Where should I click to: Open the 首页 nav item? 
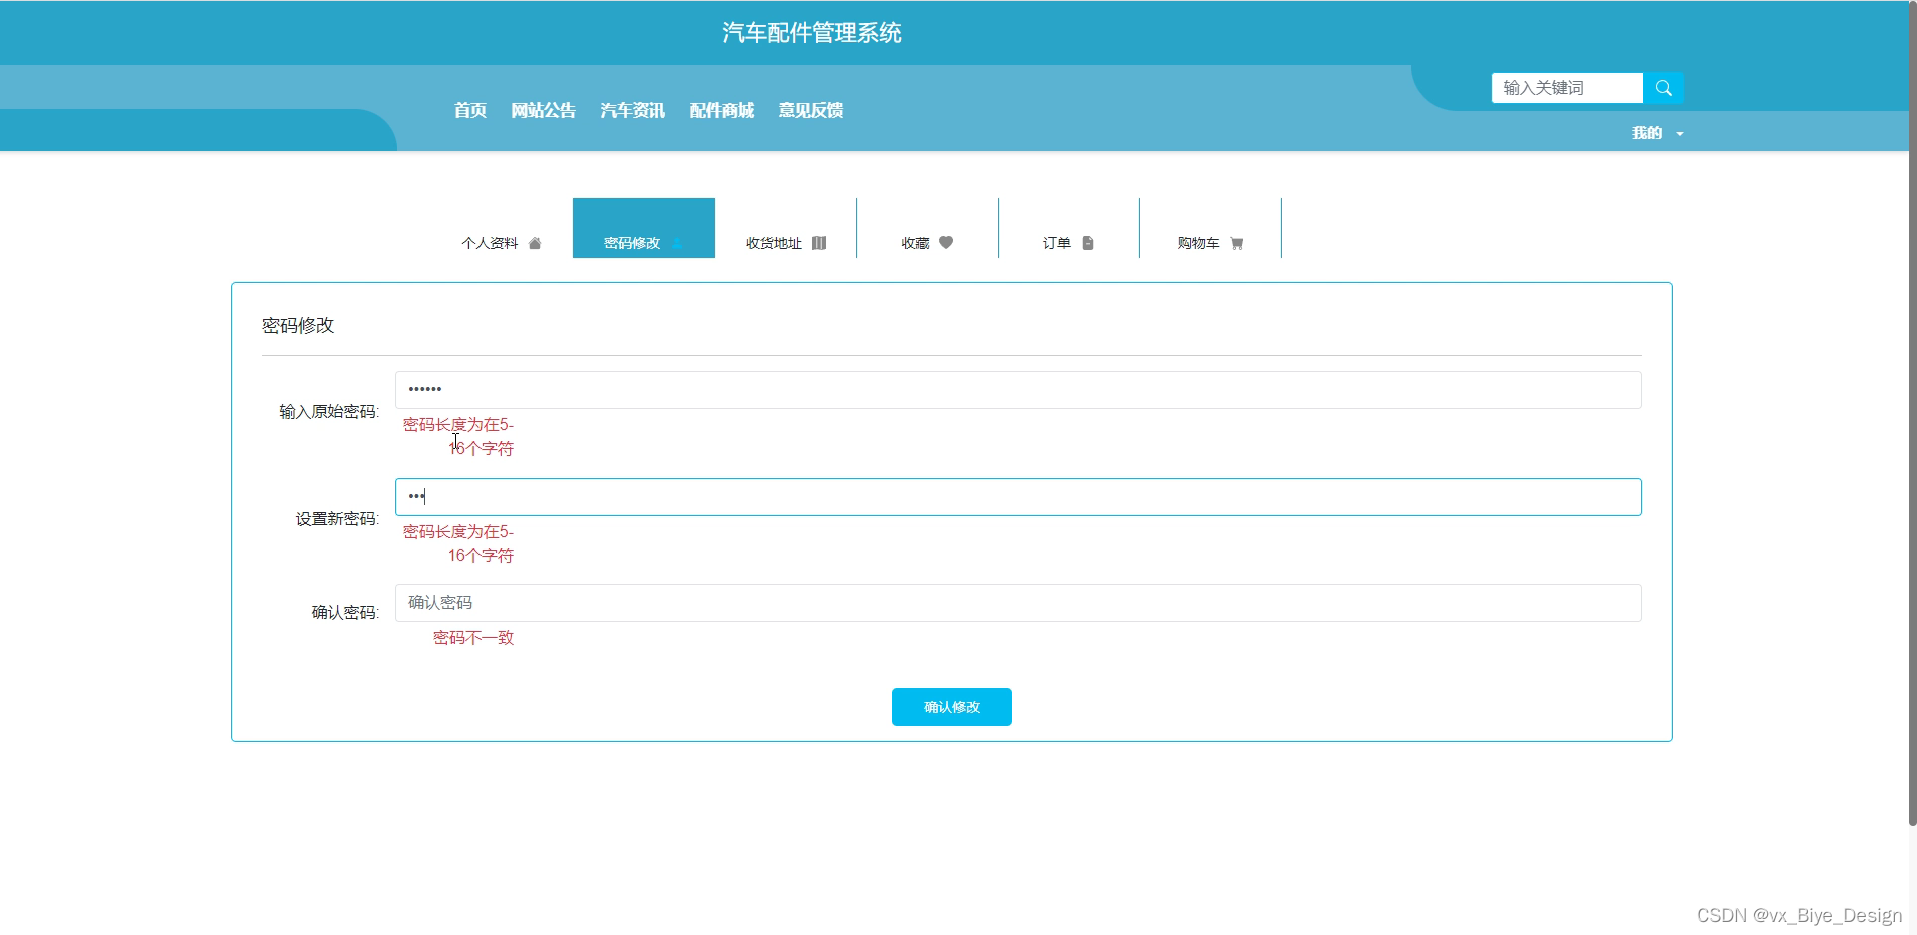(470, 110)
